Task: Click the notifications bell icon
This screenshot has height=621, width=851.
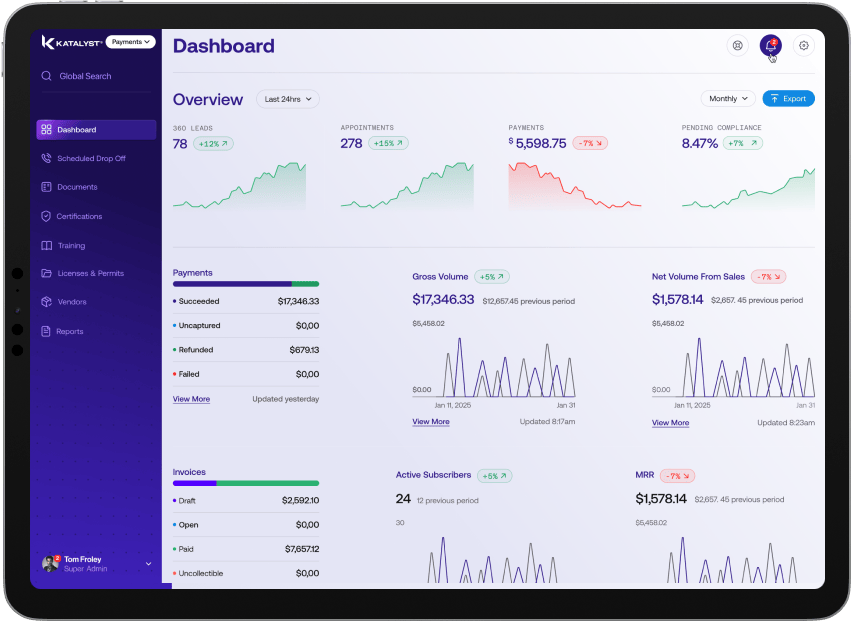Action: click(769, 45)
